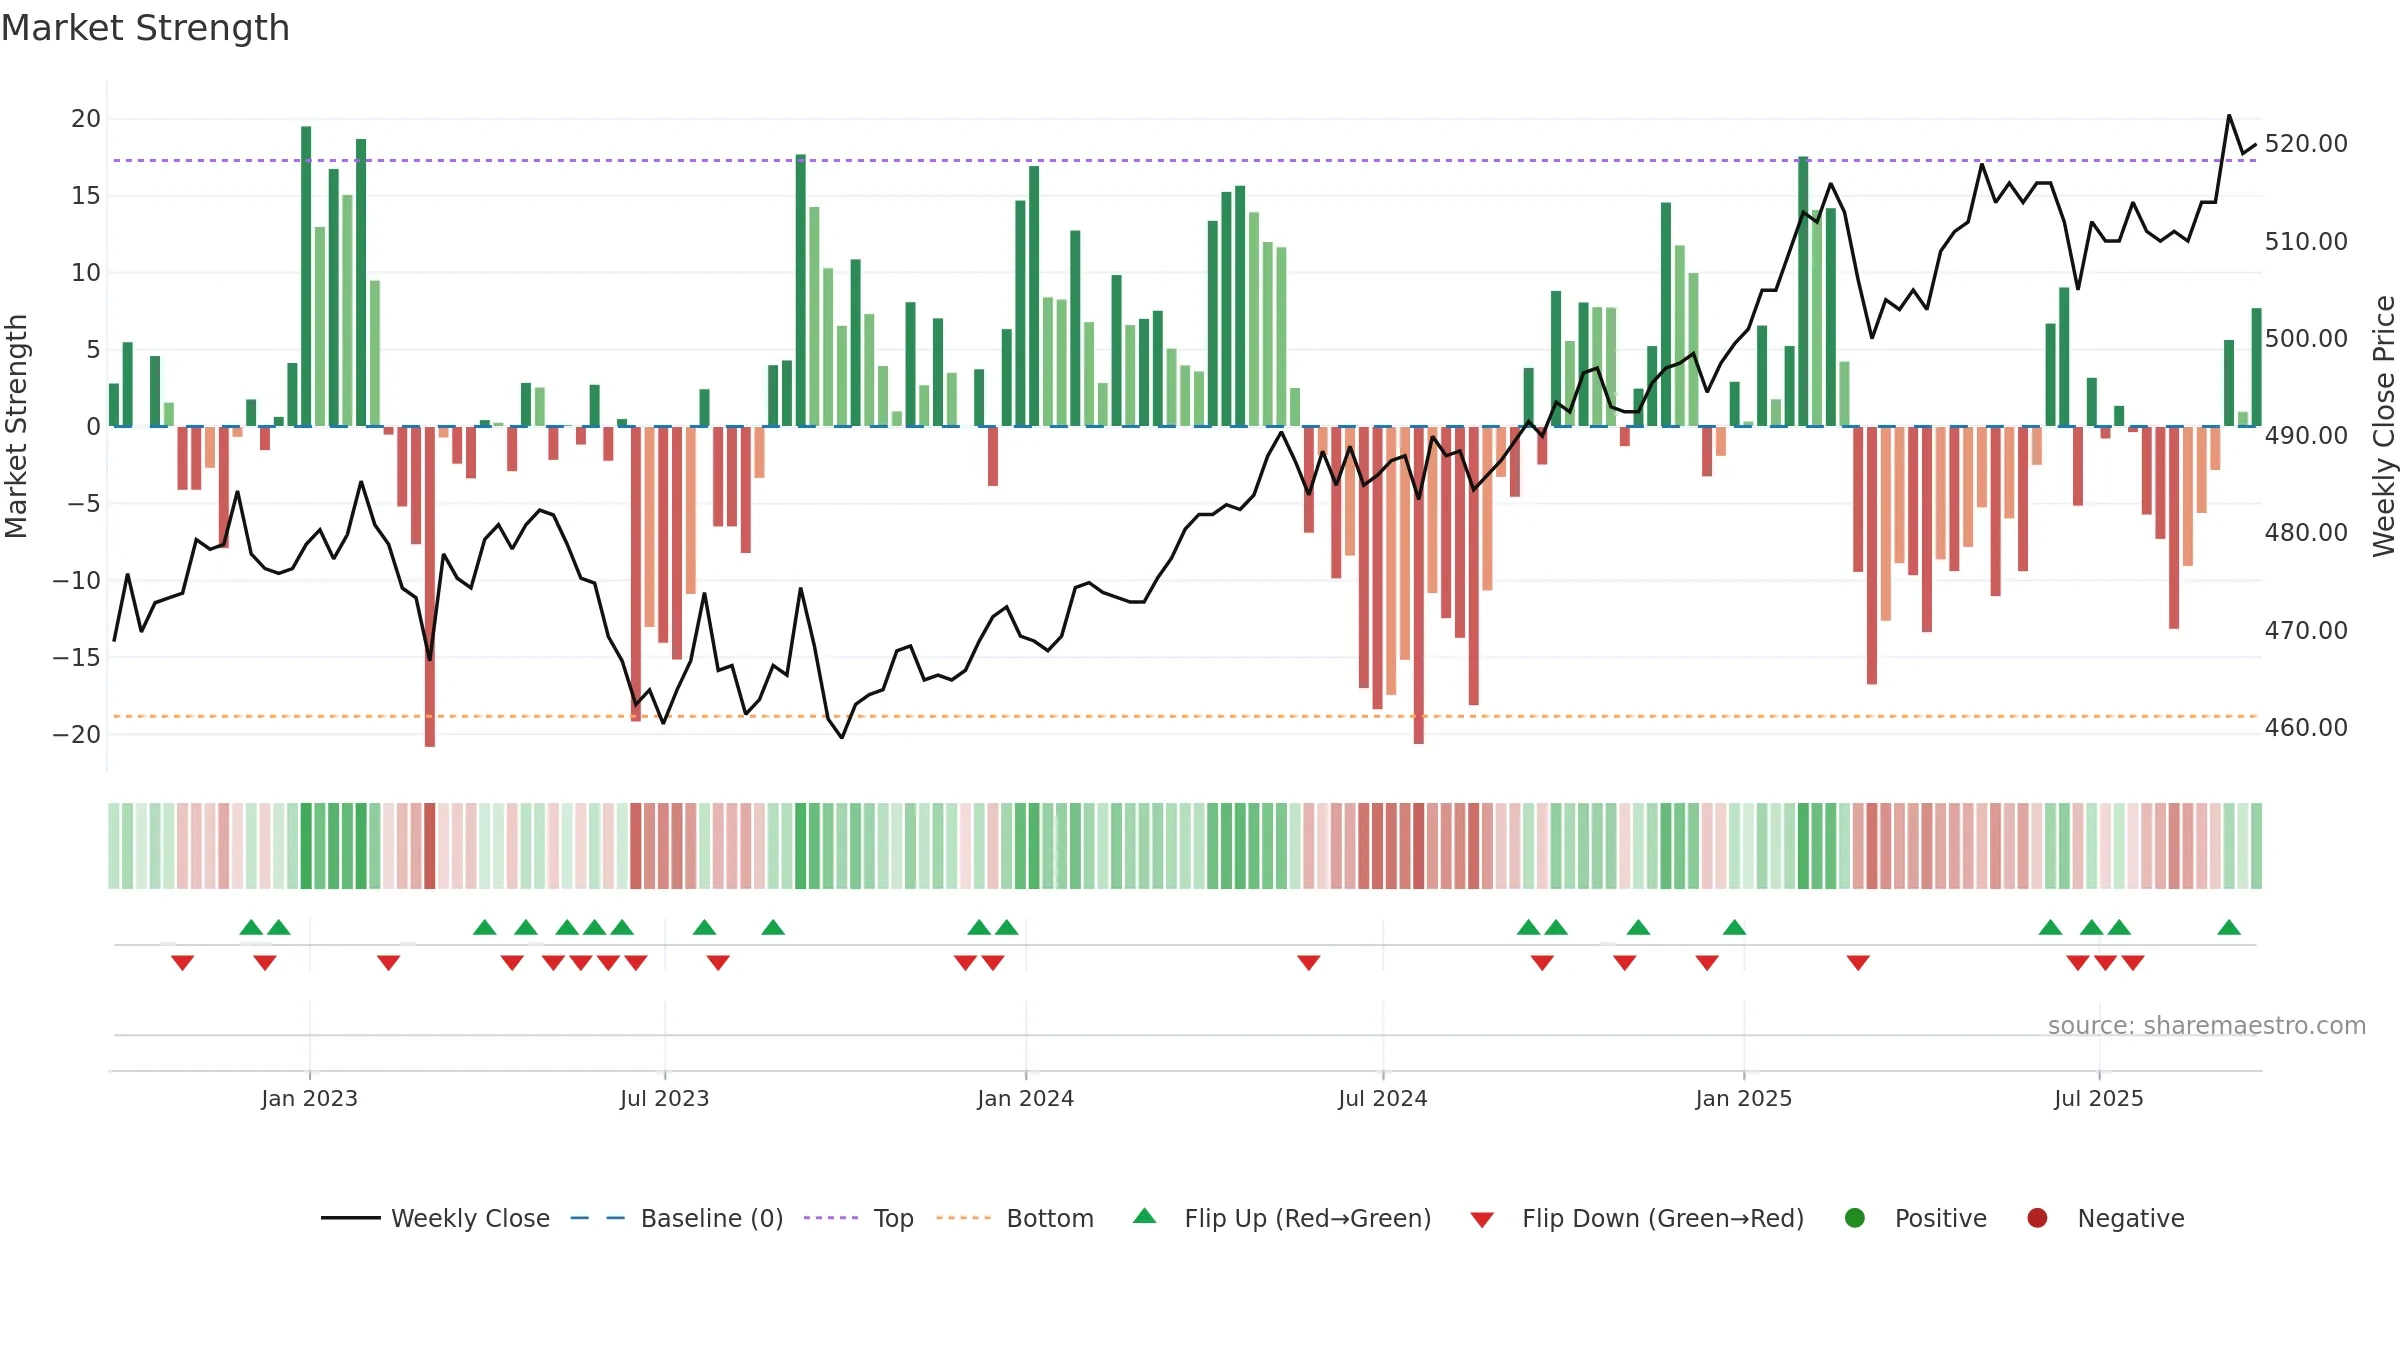The width and height of the screenshot is (2400, 1350).
Task: Toggle Flip Down (Green→Red) legend entry
Action: (1637, 1218)
